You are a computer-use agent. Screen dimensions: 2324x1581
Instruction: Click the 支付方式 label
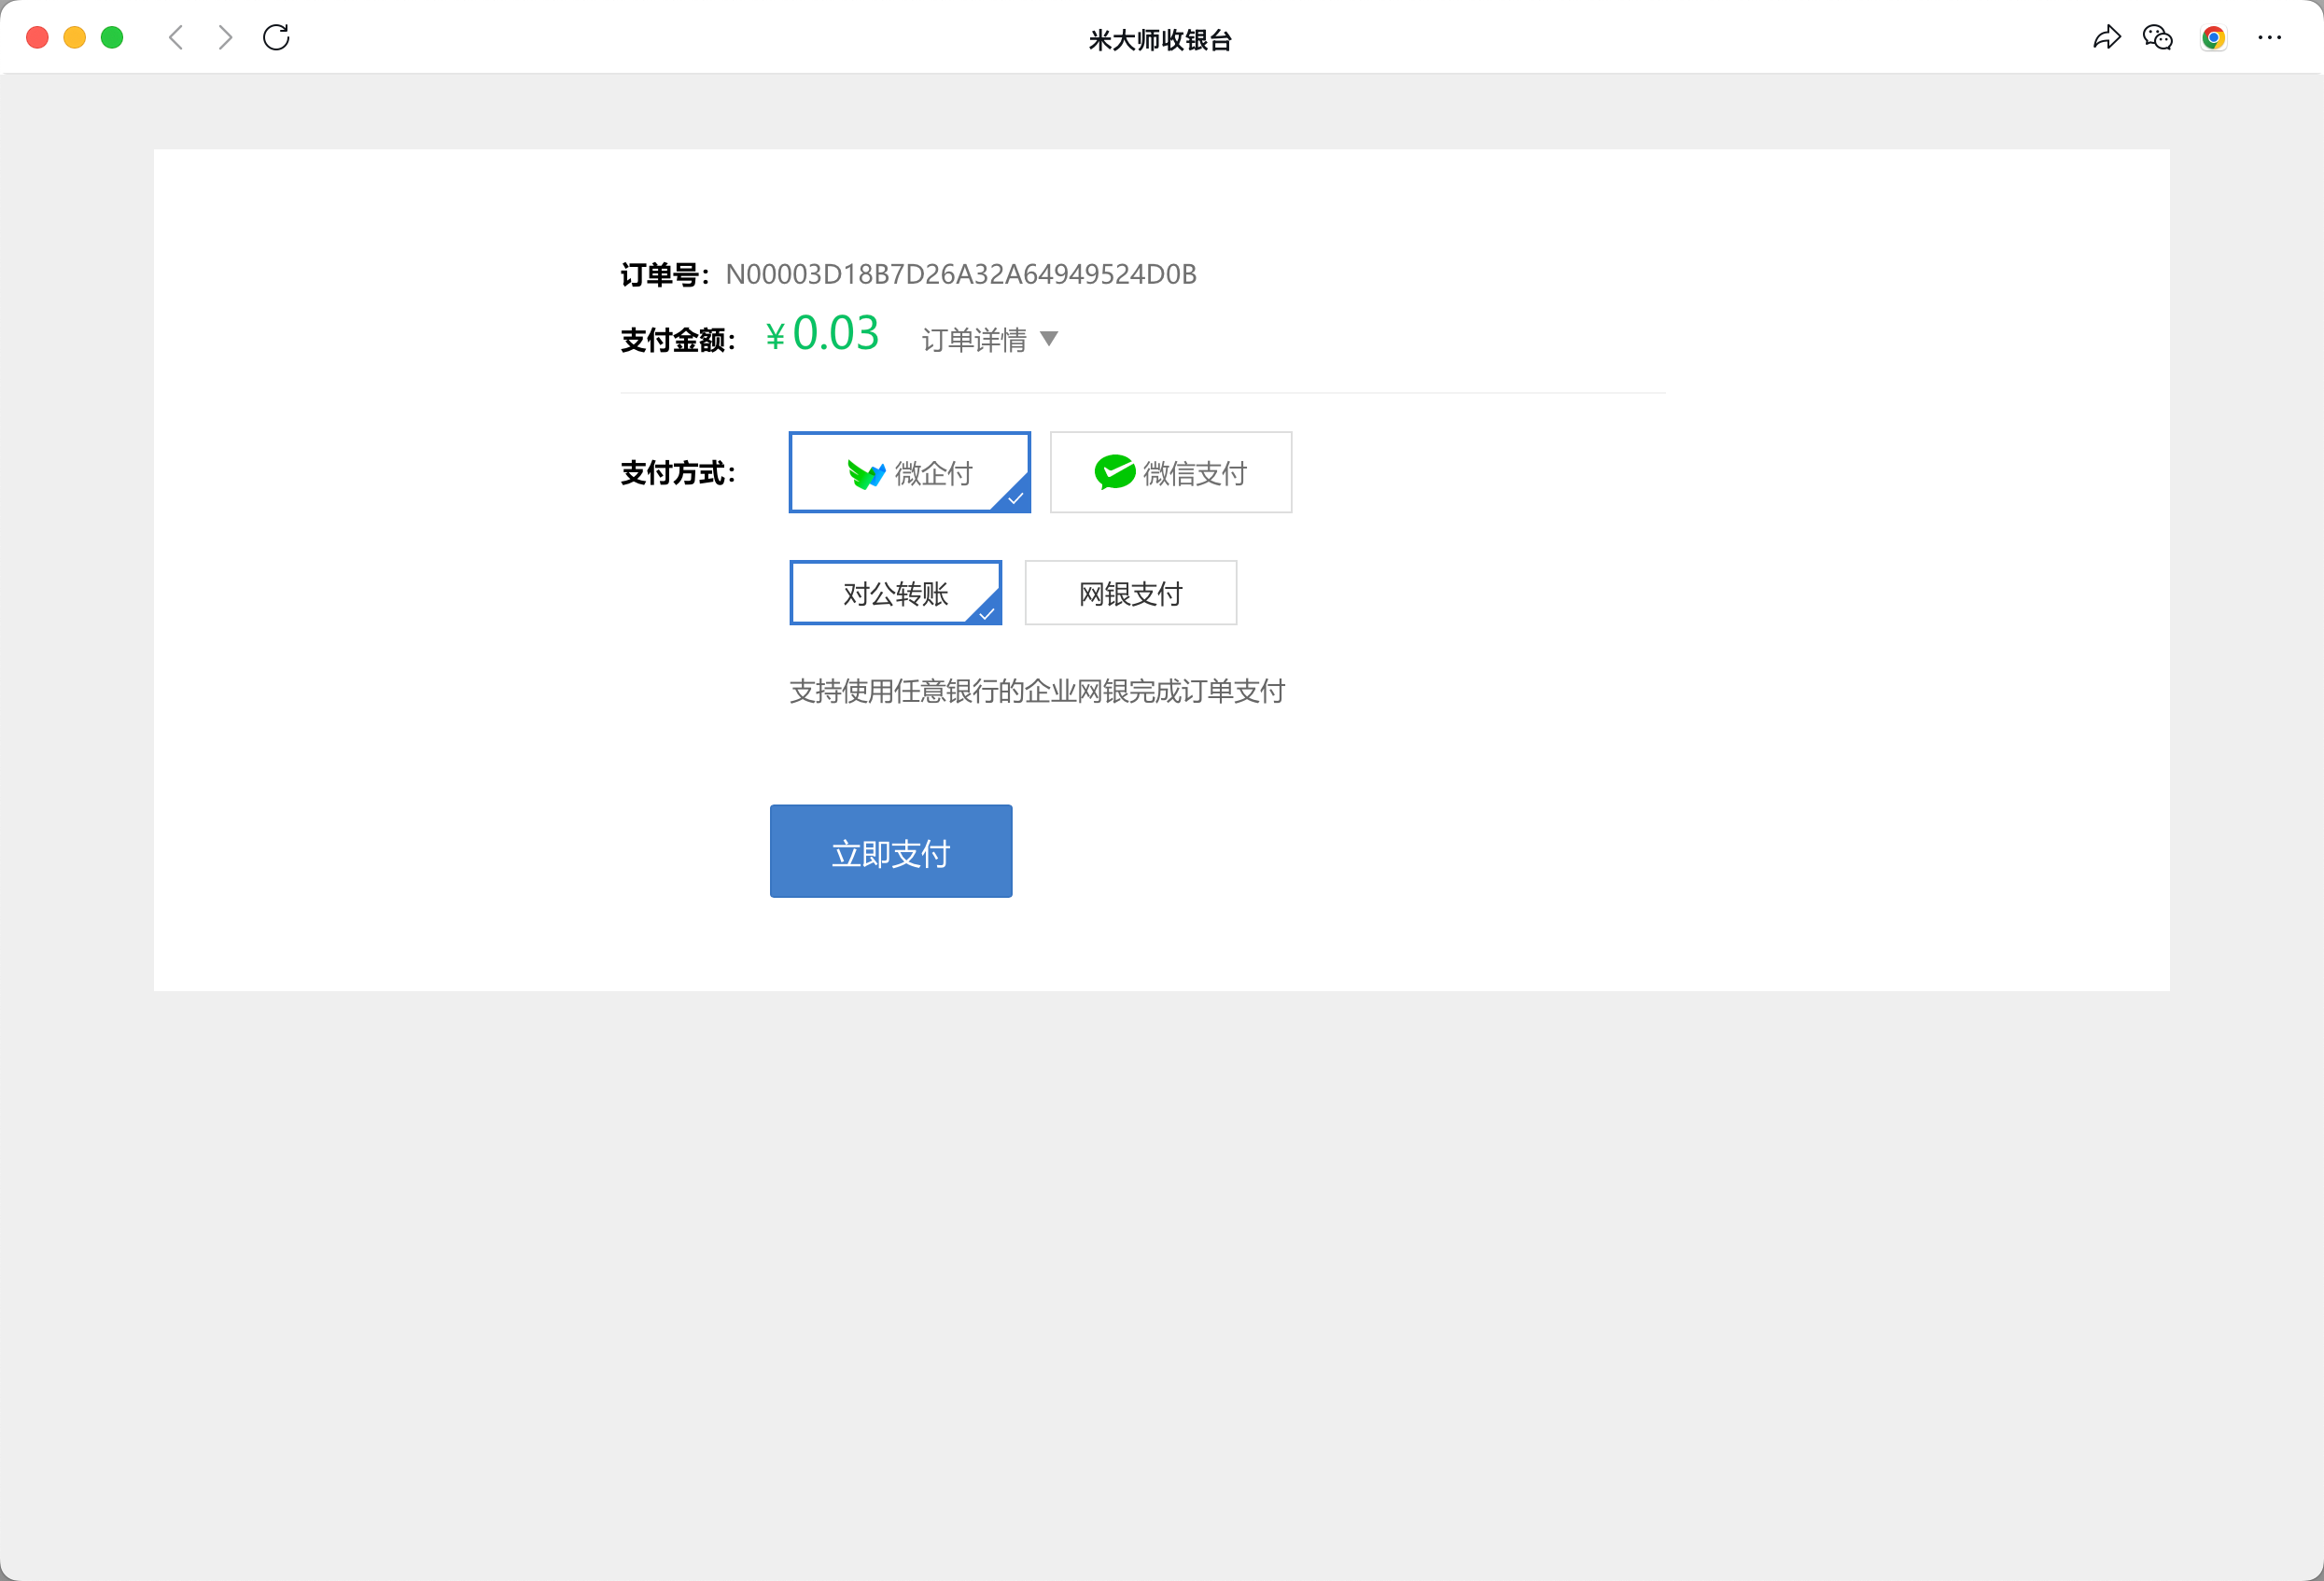[x=678, y=473]
